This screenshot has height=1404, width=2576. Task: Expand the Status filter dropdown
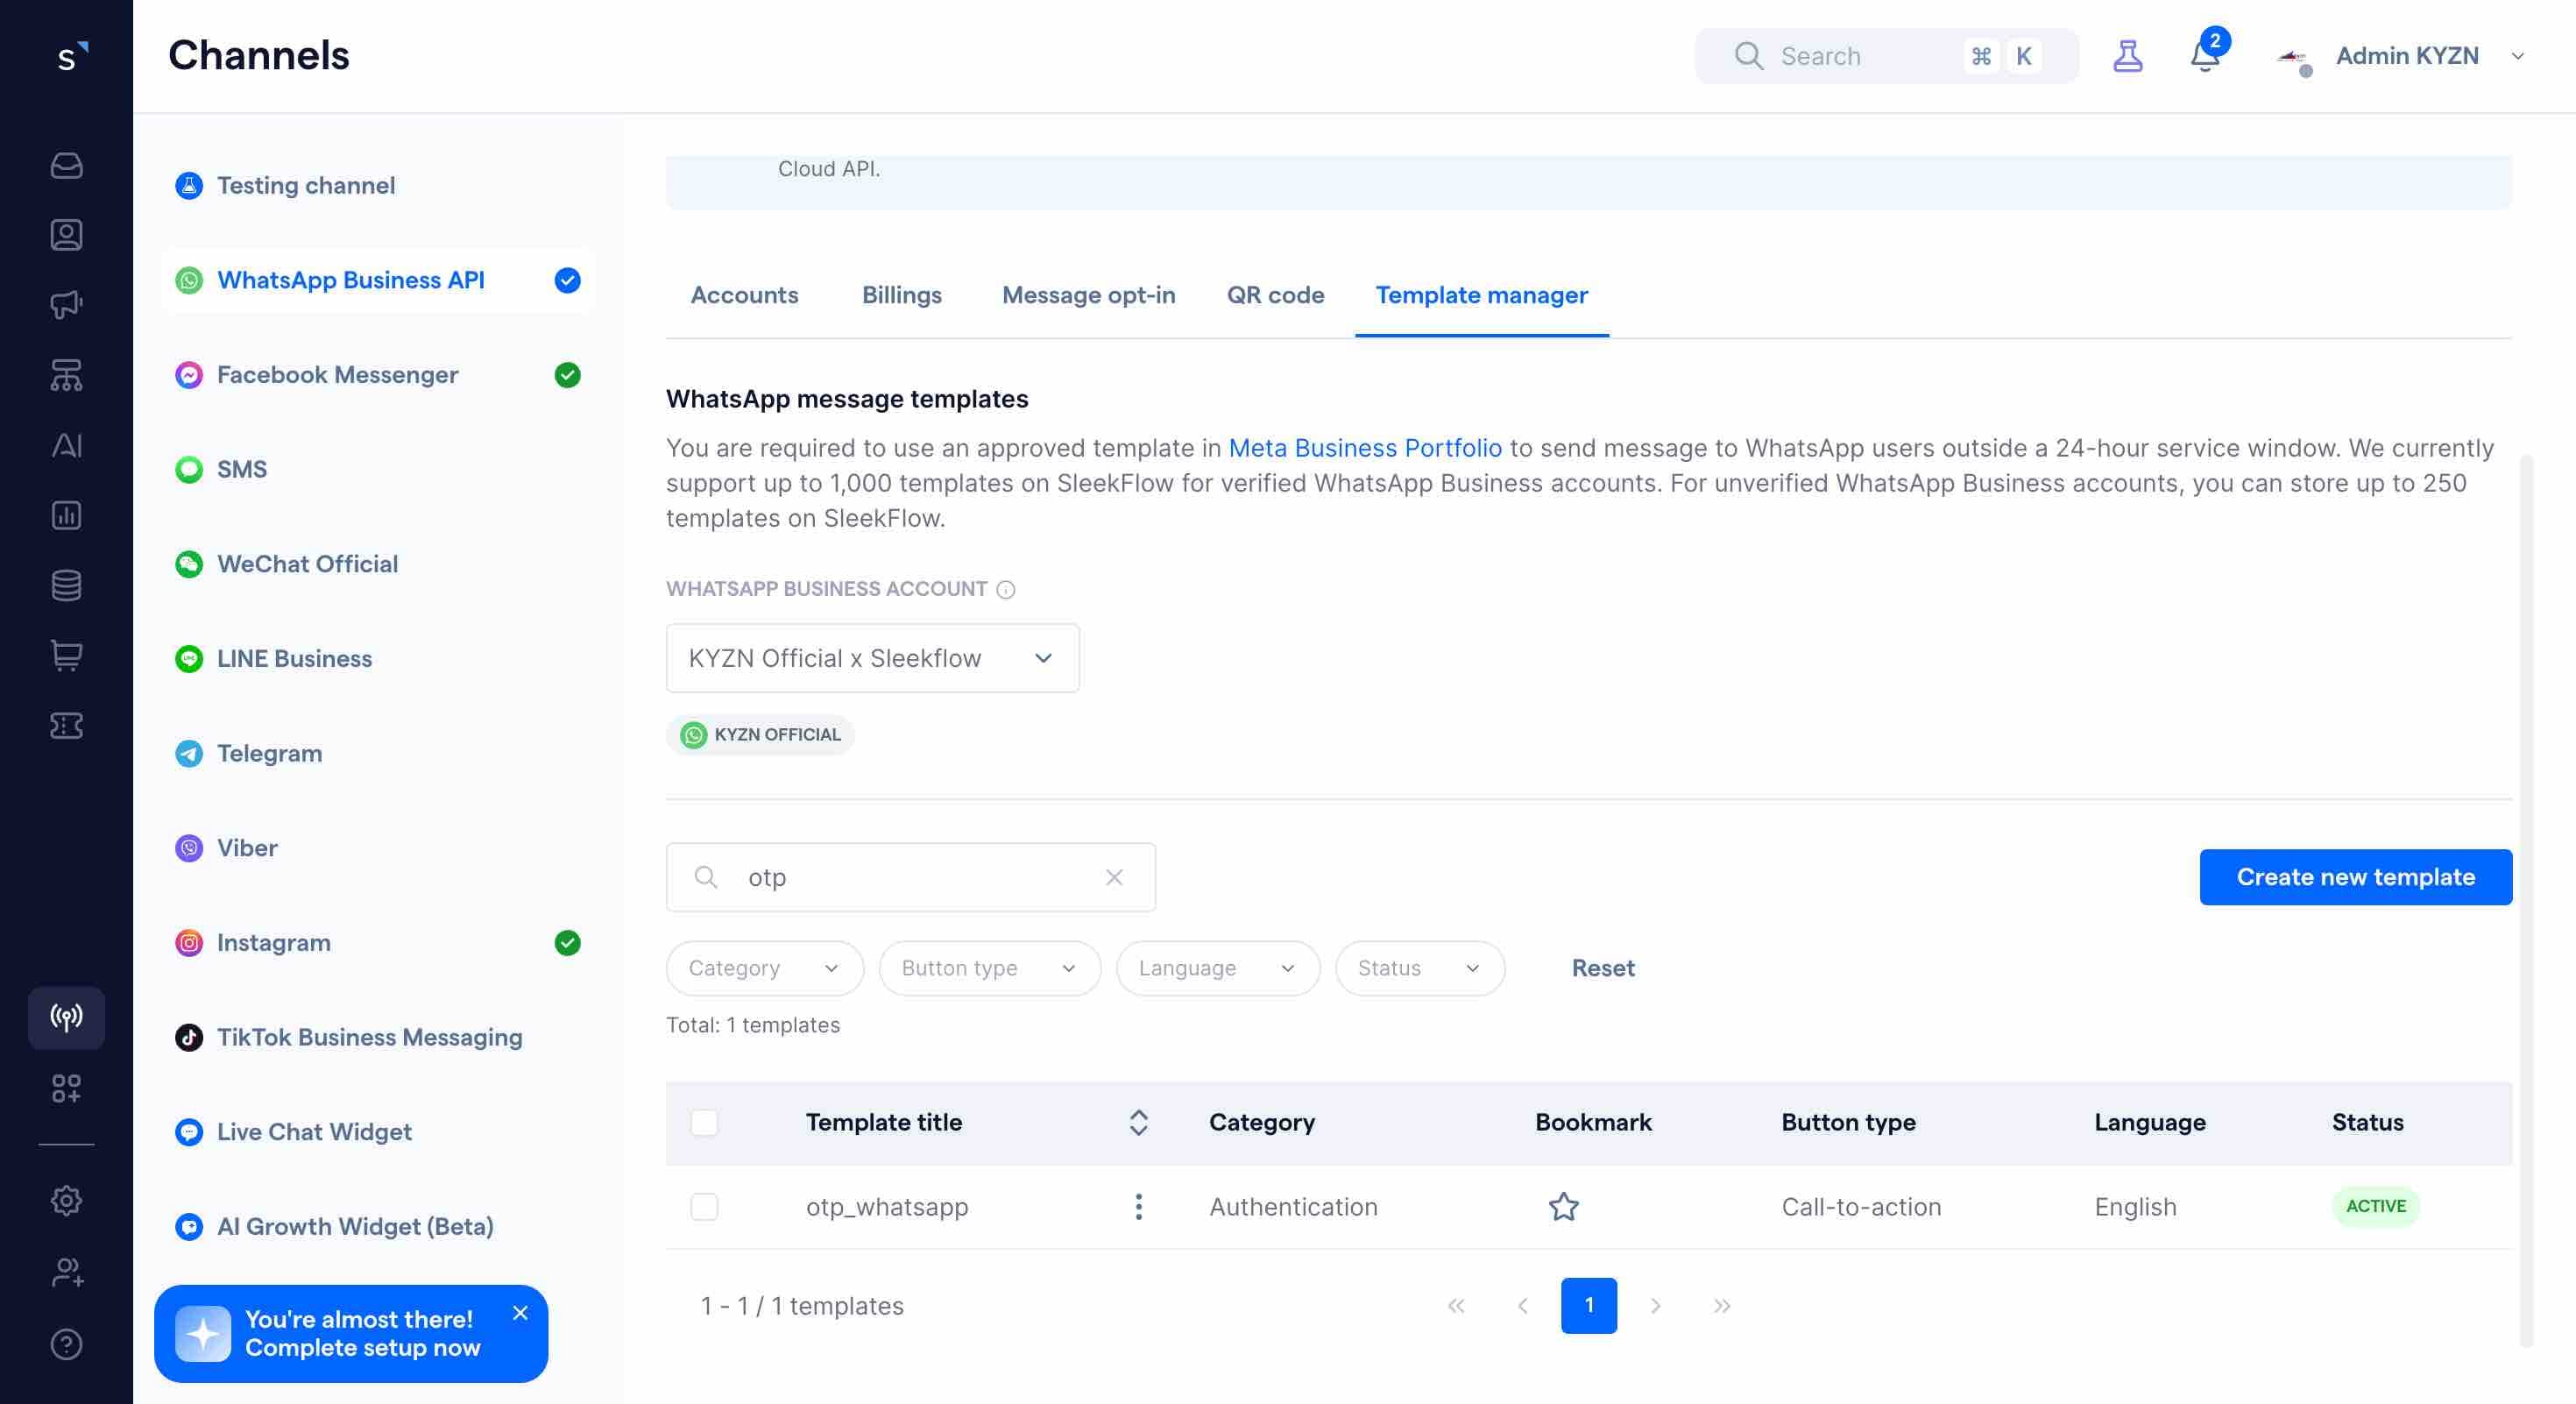click(x=1419, y=967)
